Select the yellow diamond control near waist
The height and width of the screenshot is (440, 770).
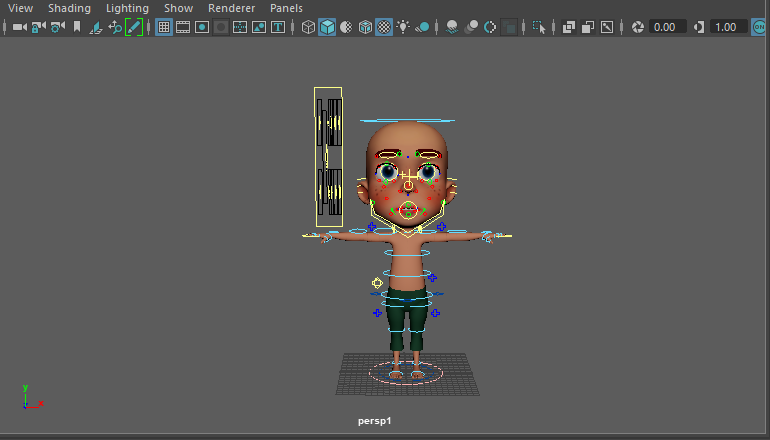(377, 283)
